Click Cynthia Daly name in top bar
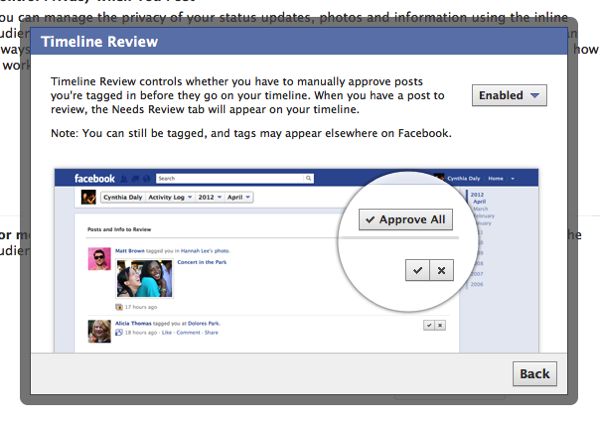Screen dimensions: 600x425 click(x=463, y=179)
